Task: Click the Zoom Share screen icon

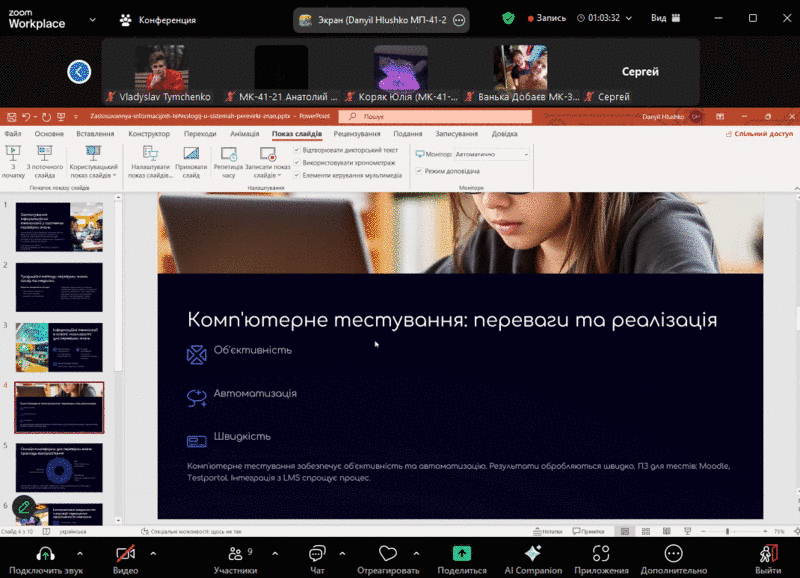Action: 461,552
